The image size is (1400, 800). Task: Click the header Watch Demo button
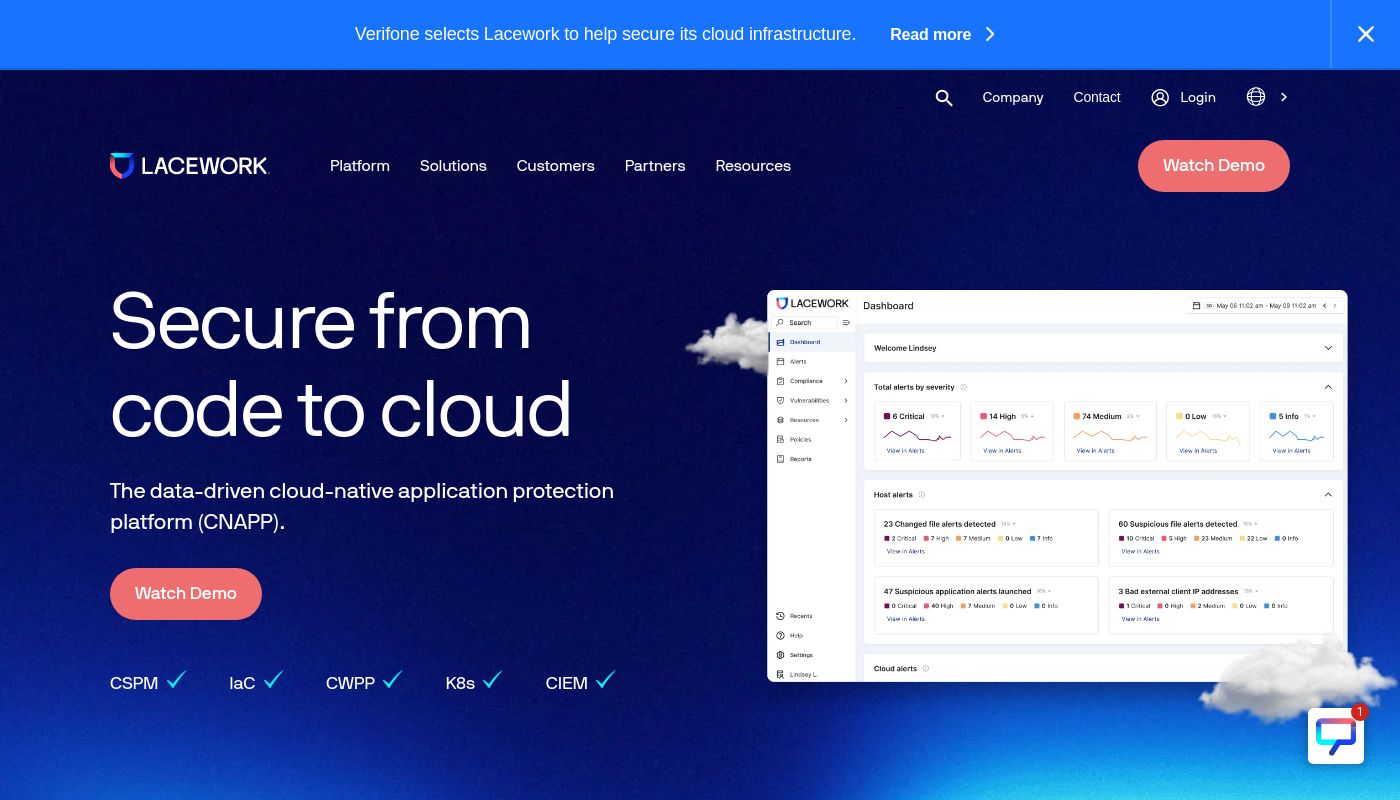point(1214,166)
